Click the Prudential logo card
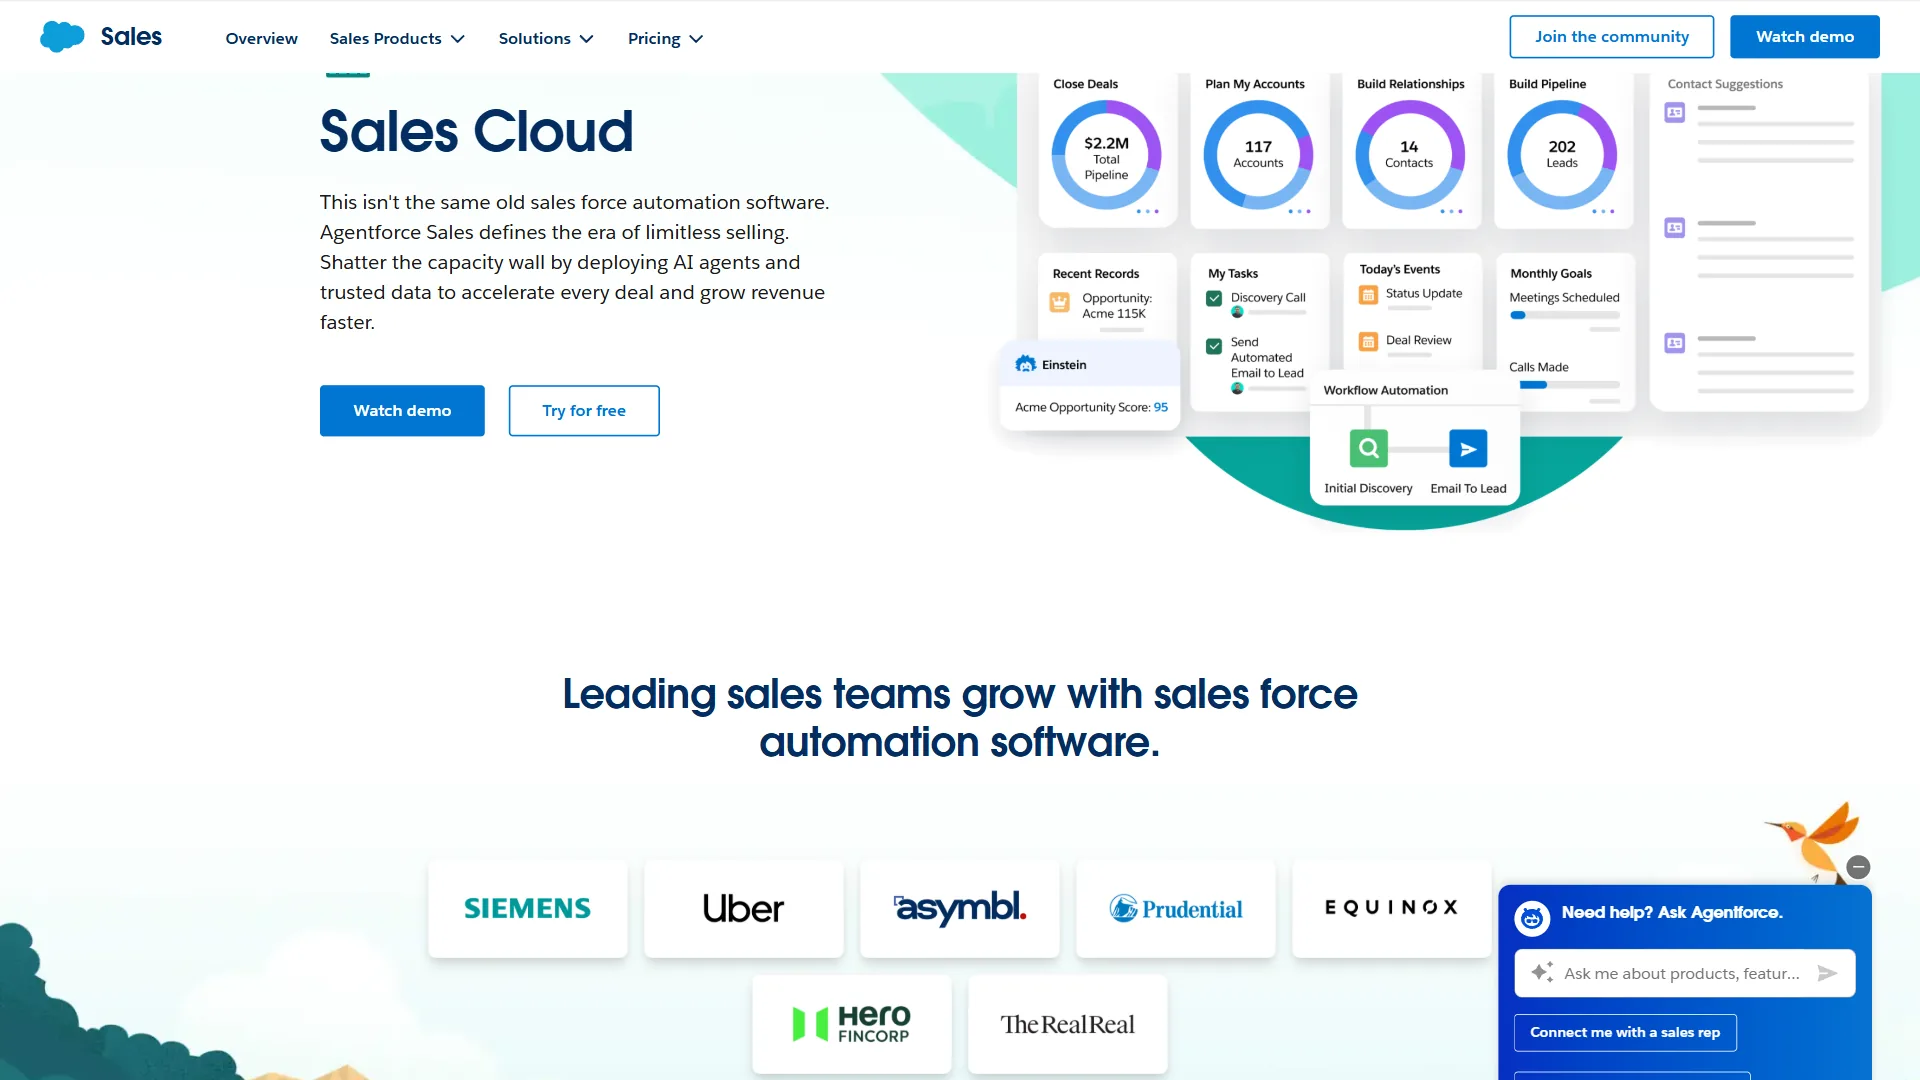Viewport: 1920px width, 1080px height. point(1176,908)
